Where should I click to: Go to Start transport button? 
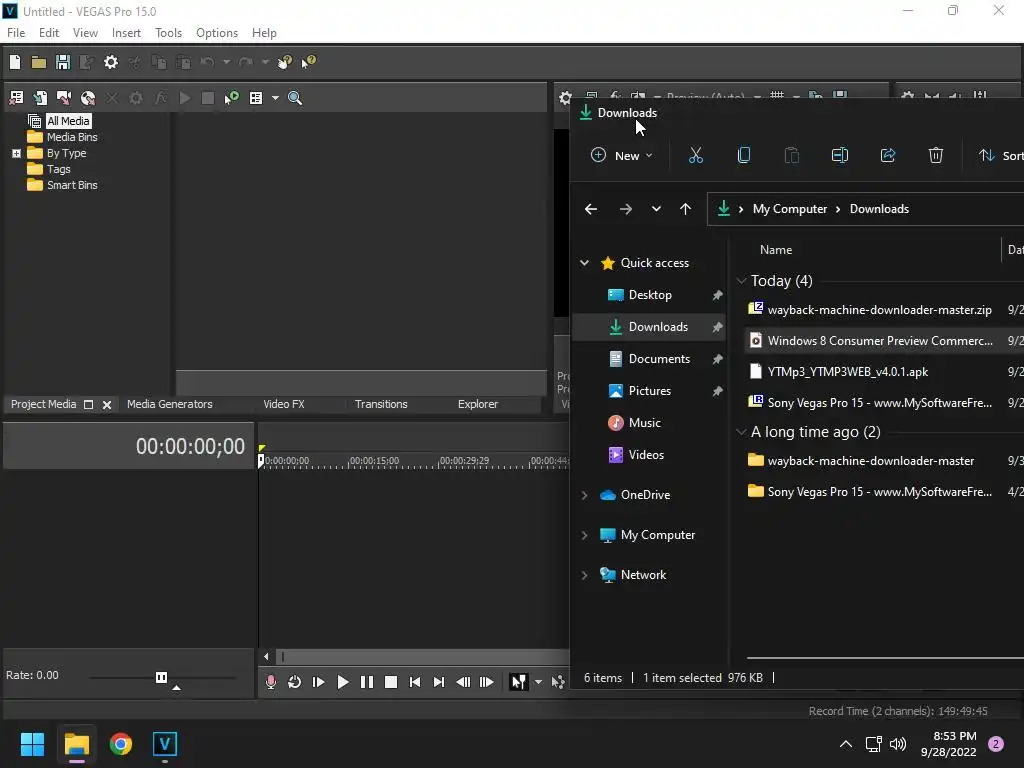(415, 682)
